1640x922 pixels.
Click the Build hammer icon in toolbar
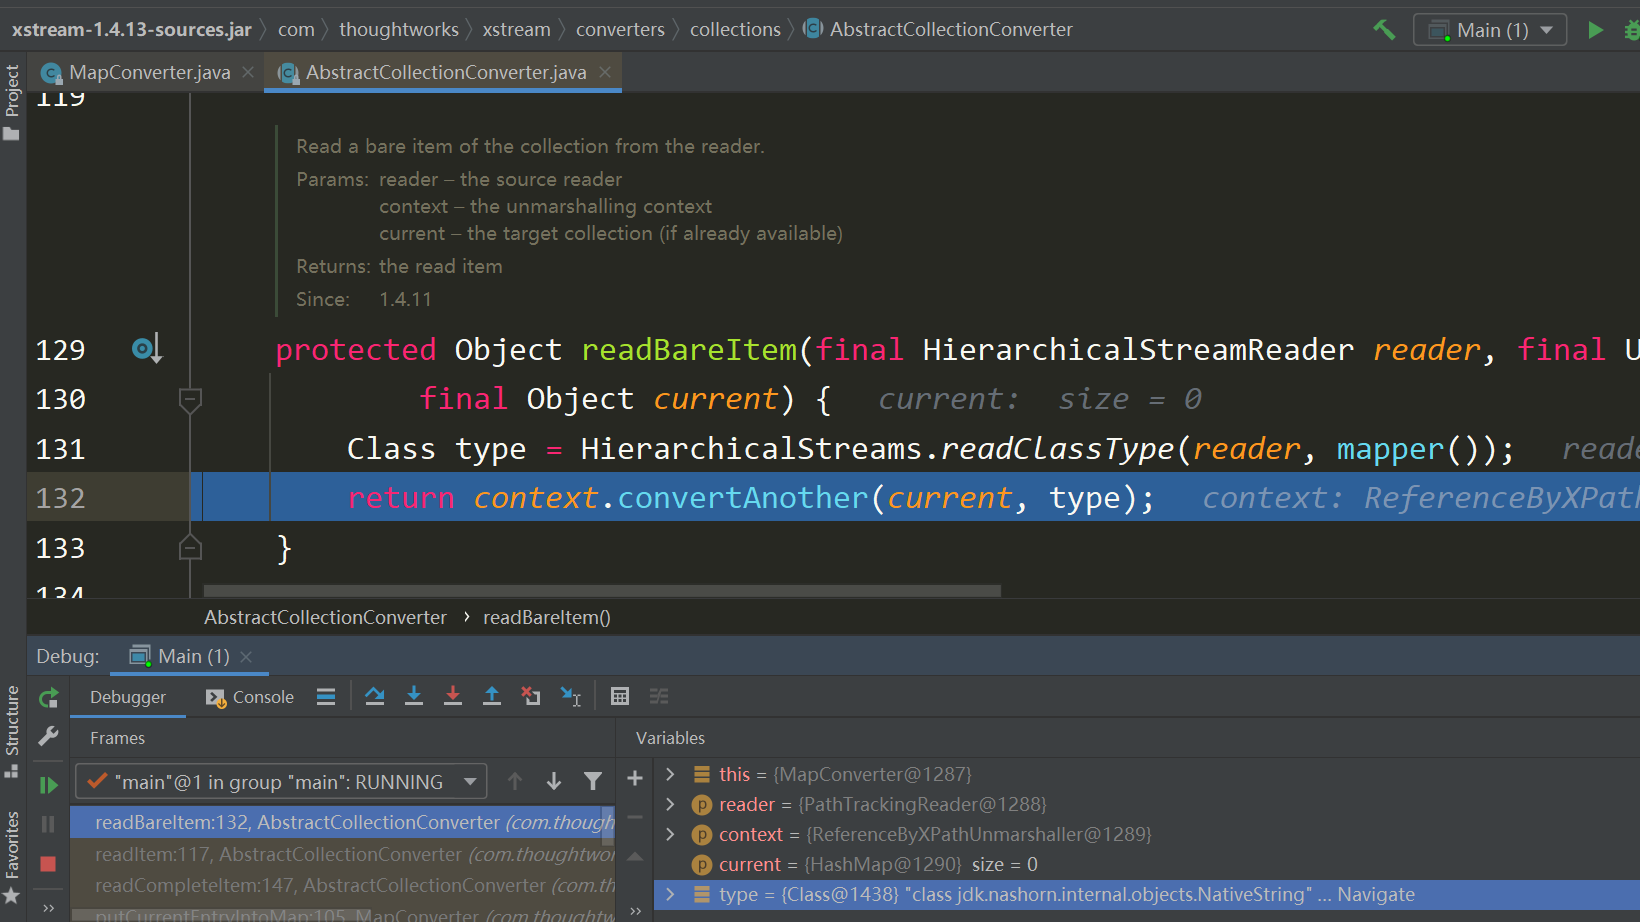1384,29
